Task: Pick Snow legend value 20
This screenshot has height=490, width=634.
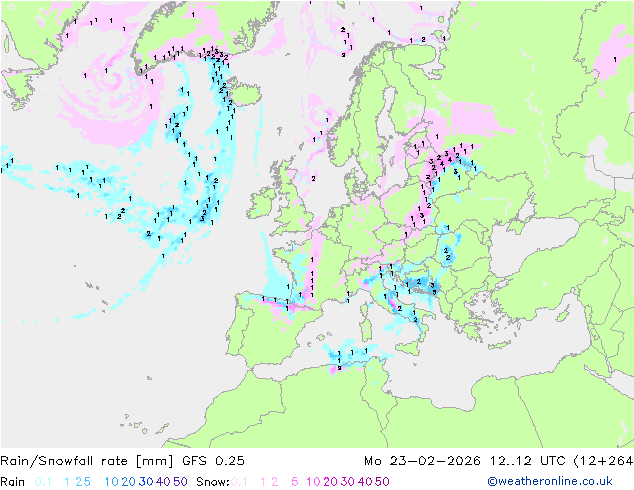Action: pyautogui.click(x=330, y=482)
